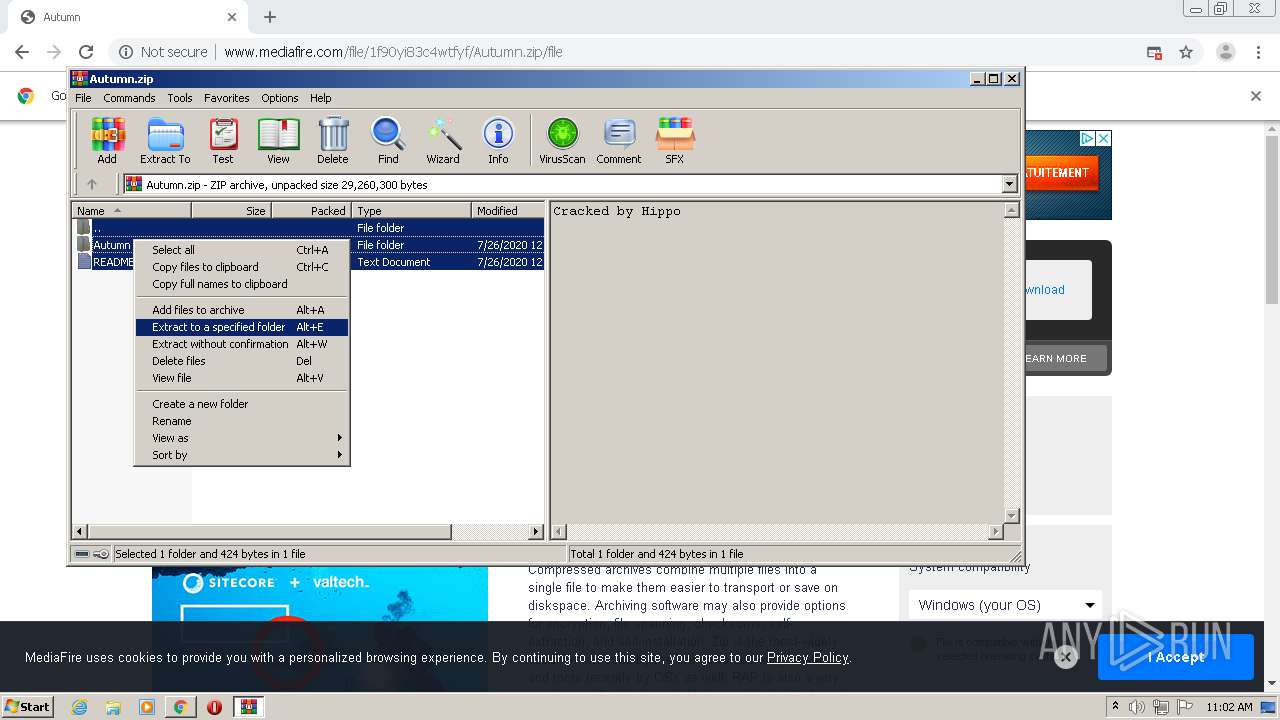Sort by the Packed column header
1280x720 pixels.
pyautogui.click(x=311, y=210)
